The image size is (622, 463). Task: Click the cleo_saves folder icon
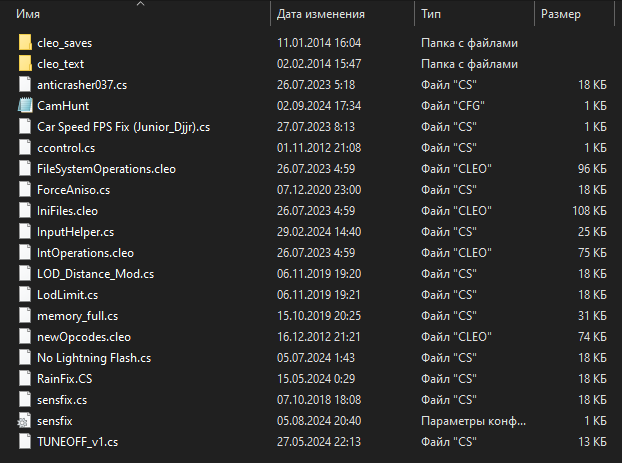pyautogui.click(x=25, y=43)
